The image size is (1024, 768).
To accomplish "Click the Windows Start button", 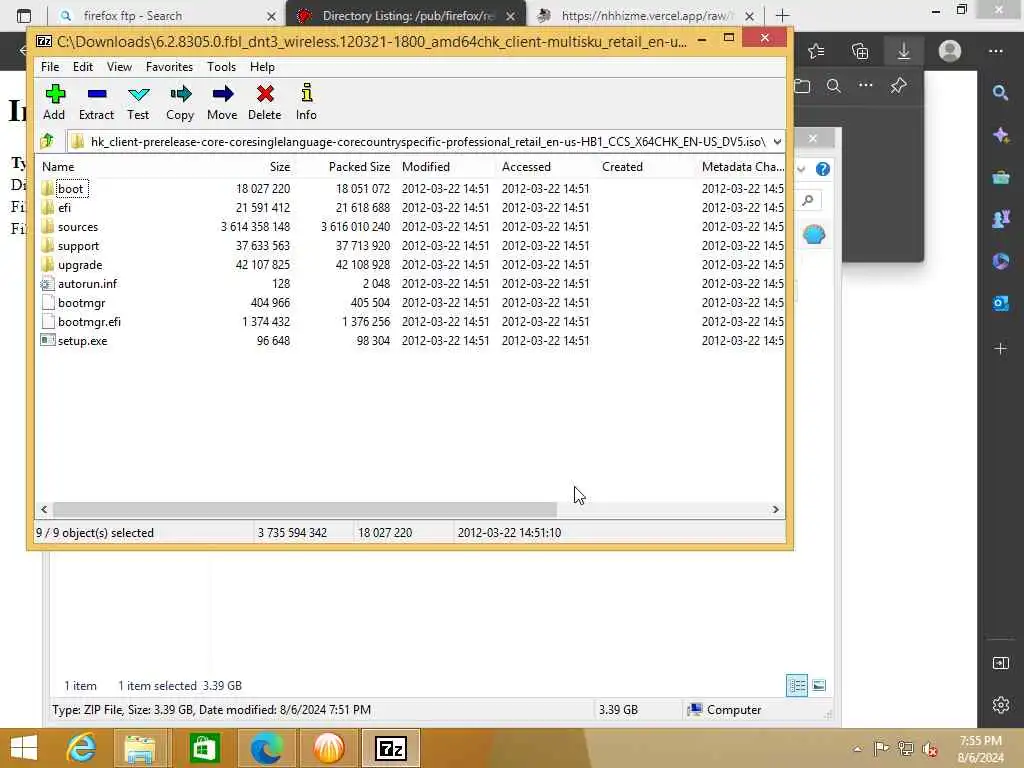I will point(24,748).
